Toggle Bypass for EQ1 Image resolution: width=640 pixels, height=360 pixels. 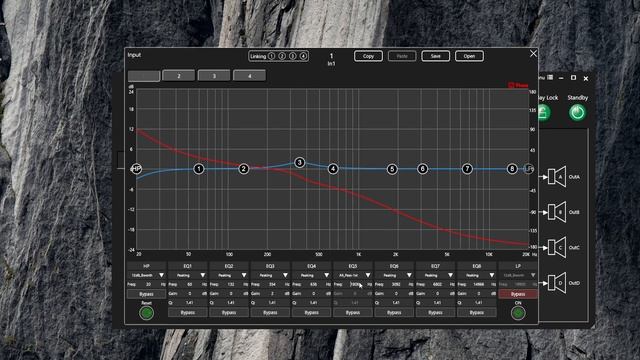(188, 312)
